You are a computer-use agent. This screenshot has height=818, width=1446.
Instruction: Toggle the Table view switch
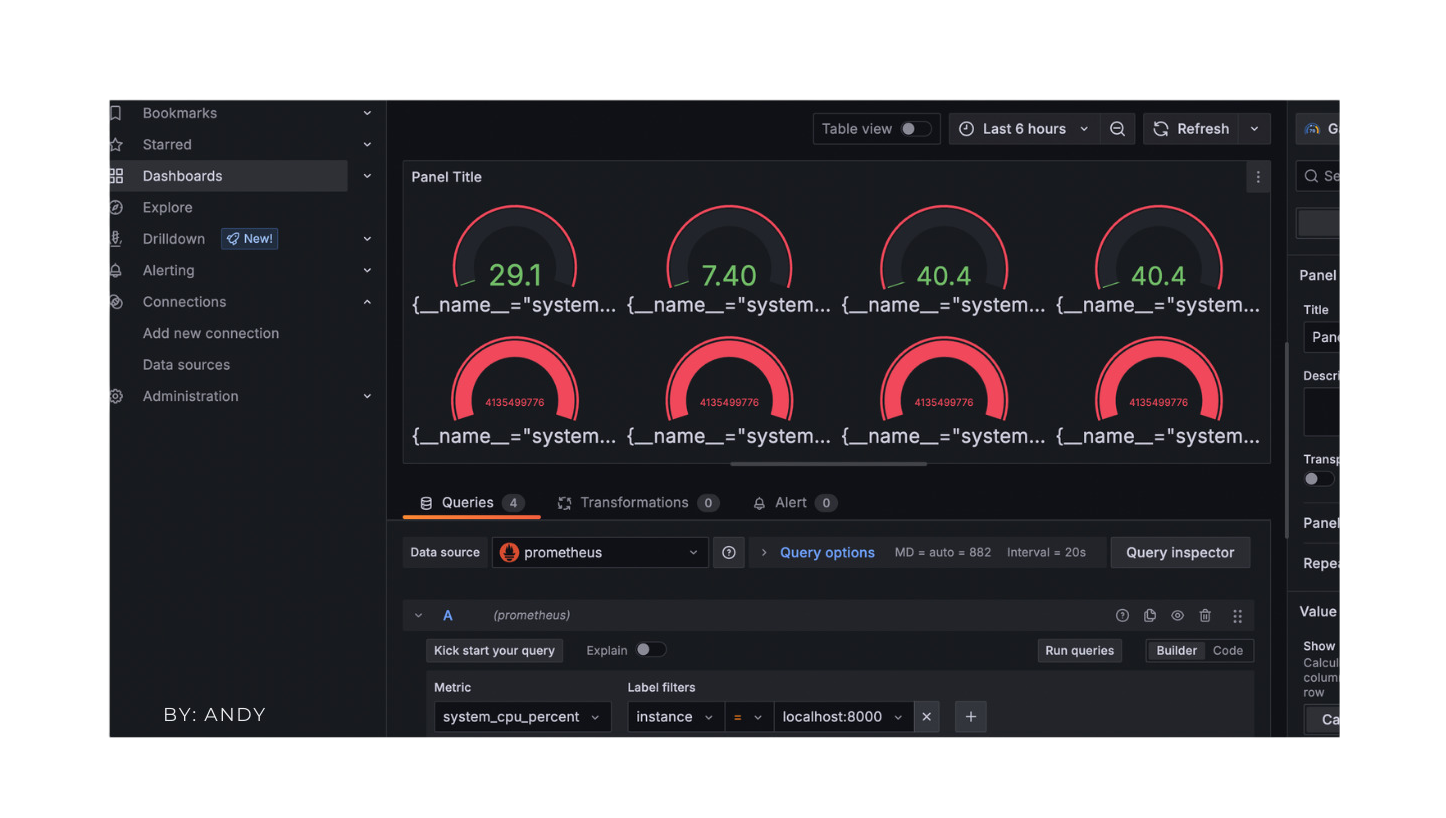(x=914, y=129)
